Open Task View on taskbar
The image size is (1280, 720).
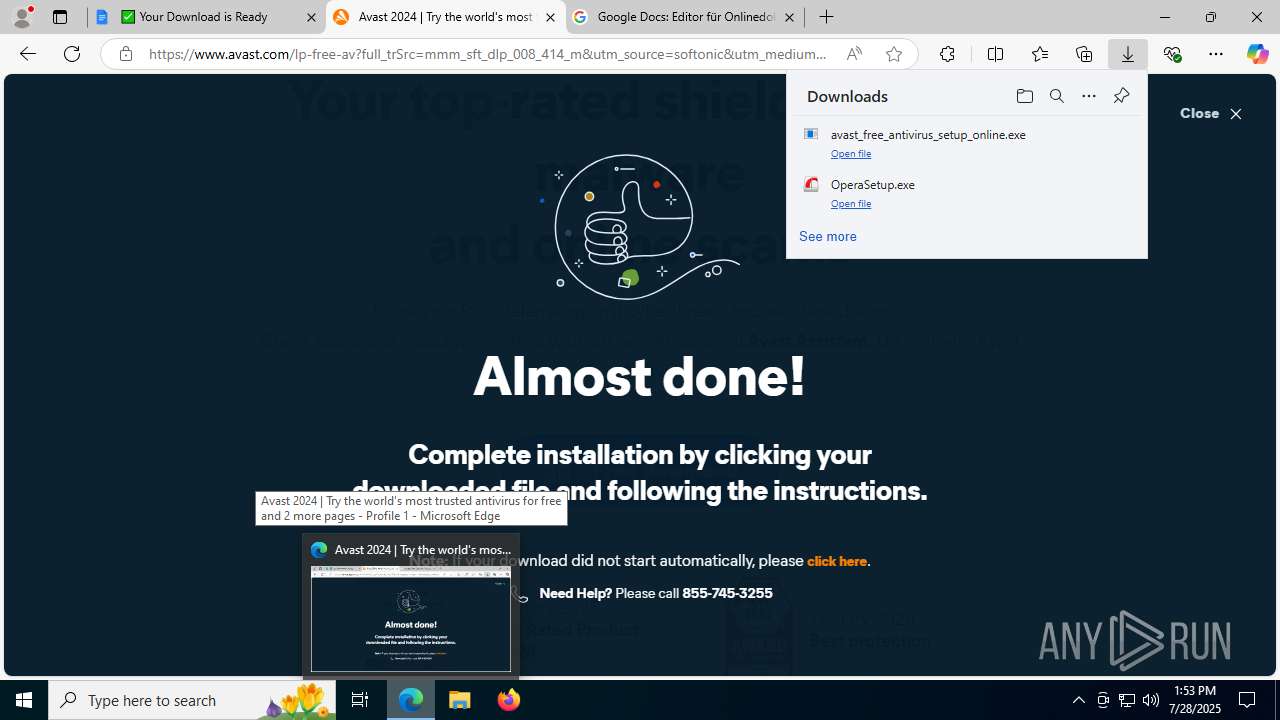[360, 700]
